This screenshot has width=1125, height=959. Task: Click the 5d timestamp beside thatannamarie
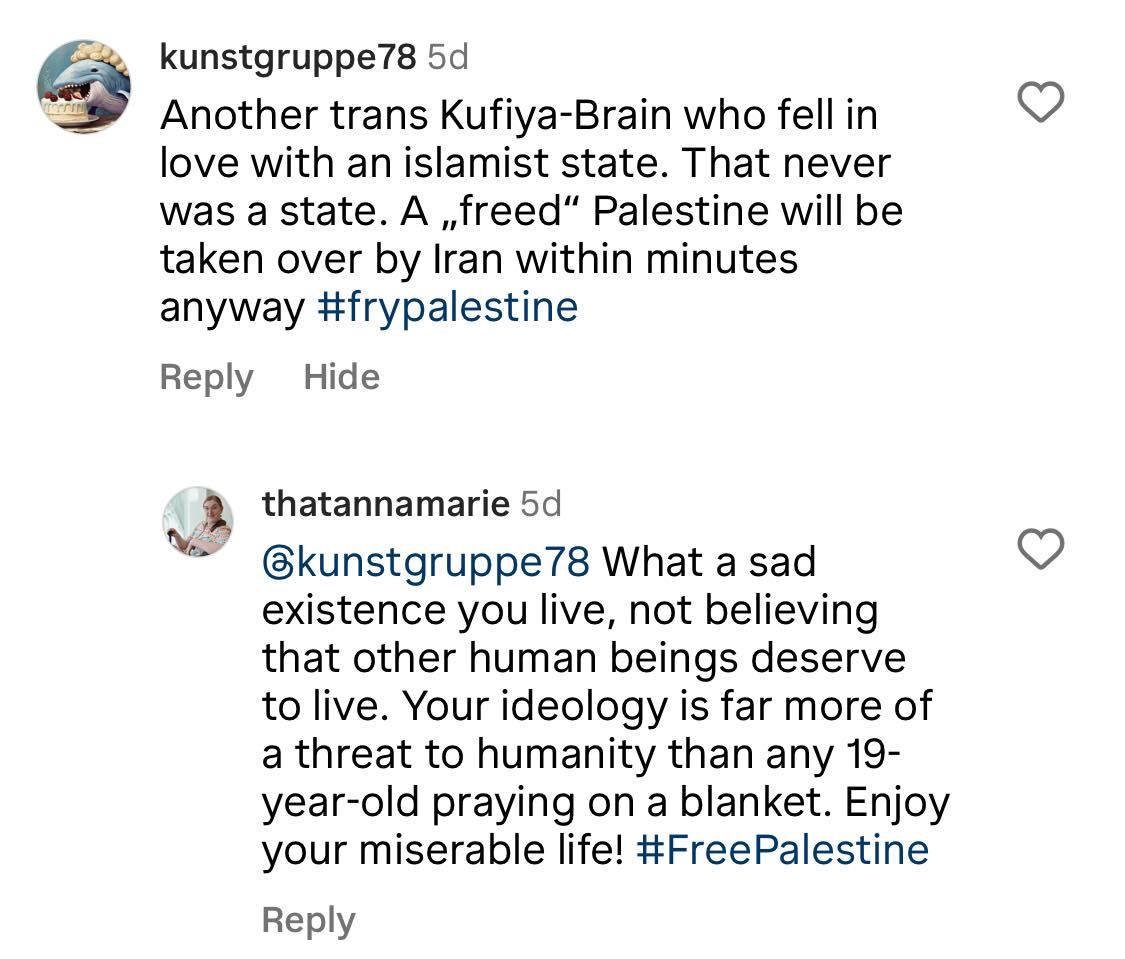[541, 504]
